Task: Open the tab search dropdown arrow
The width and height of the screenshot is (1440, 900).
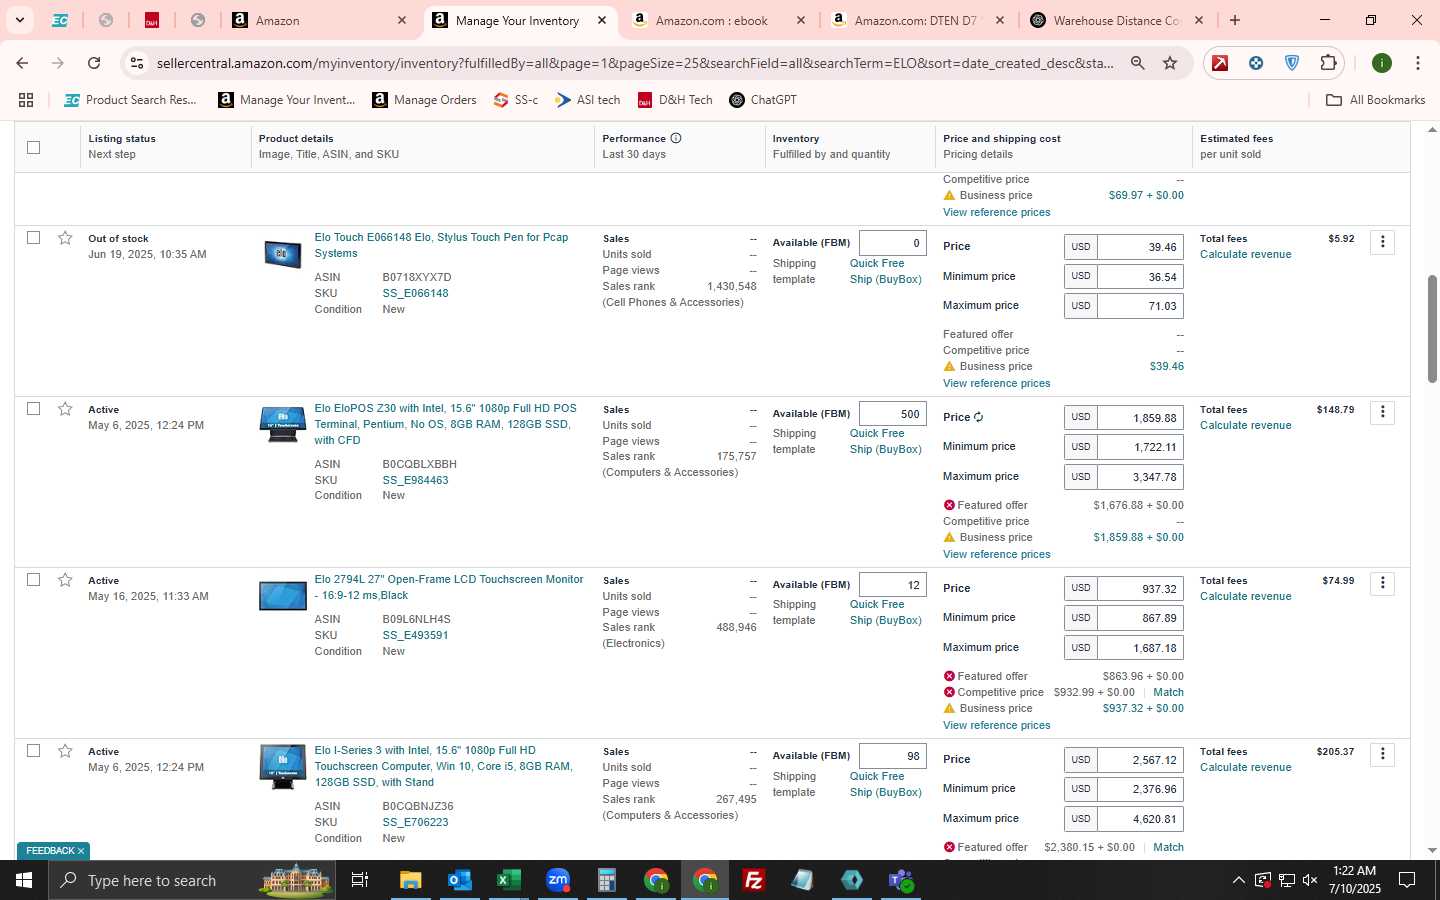Action: click(x=19, y=20)
